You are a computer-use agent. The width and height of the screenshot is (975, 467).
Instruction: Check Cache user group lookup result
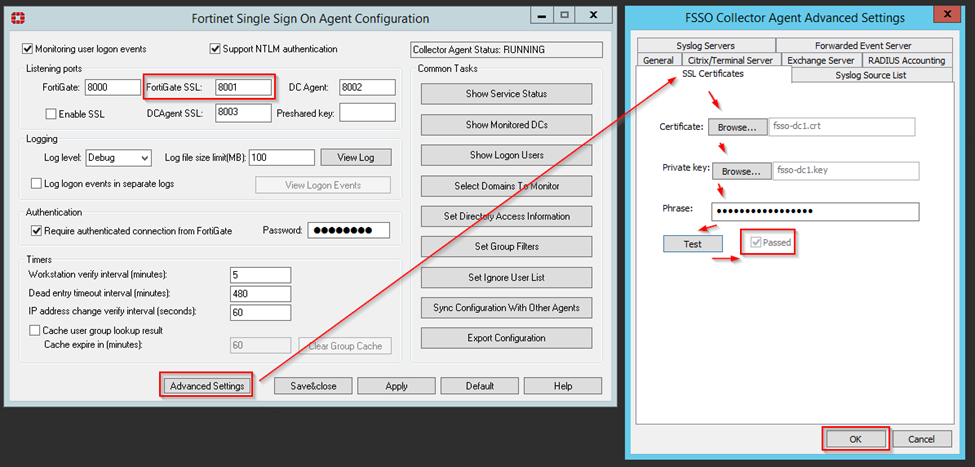click(34, 330)
